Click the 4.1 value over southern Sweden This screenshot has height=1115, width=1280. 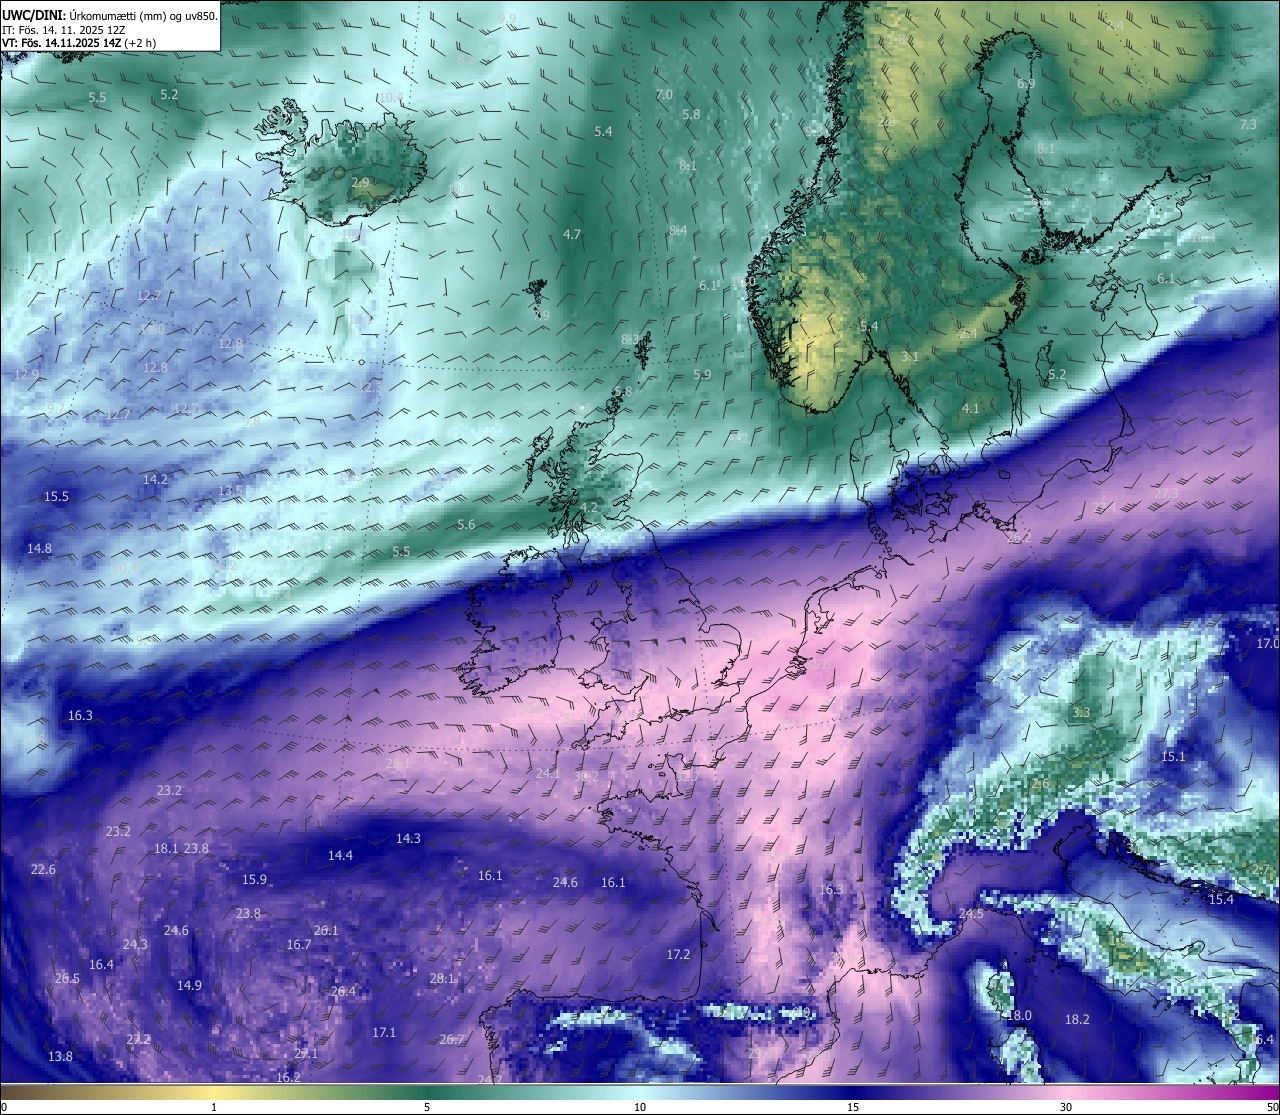pos(971,409)
